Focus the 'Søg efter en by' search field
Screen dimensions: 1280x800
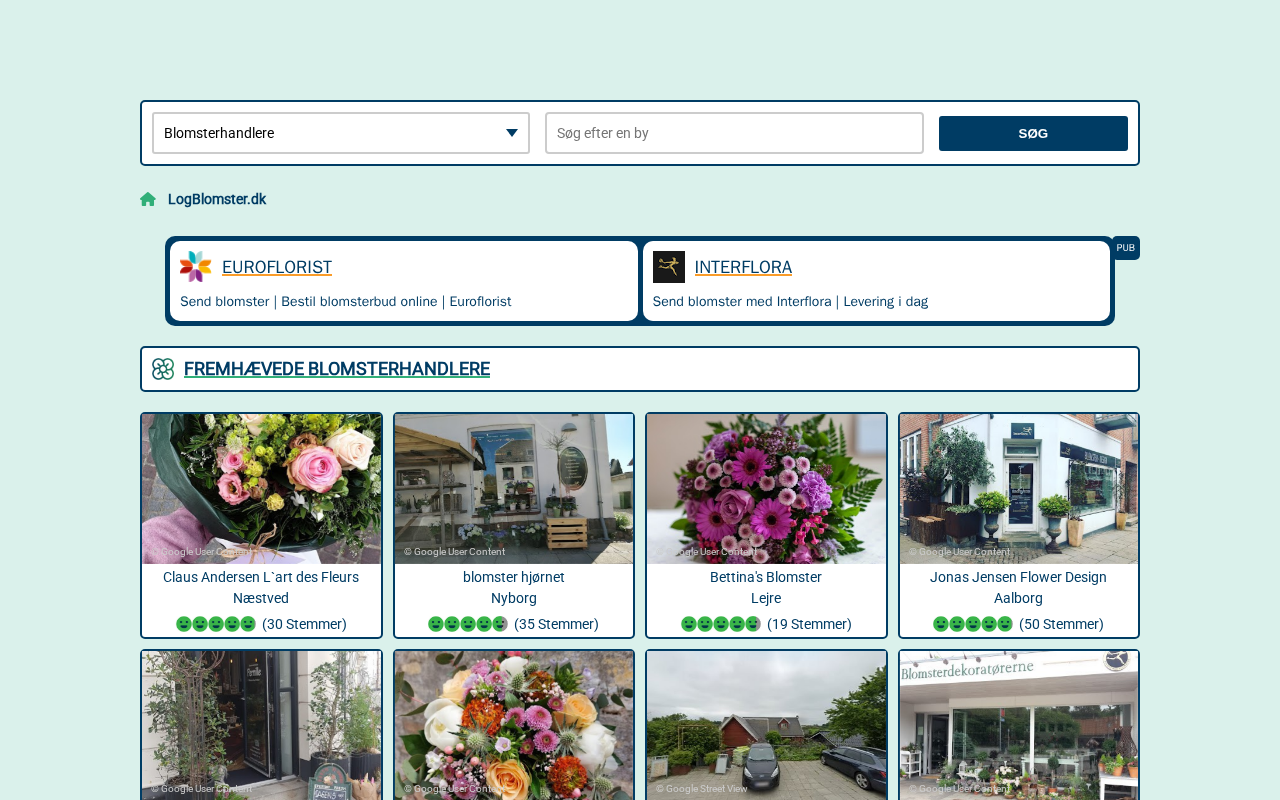tap(734, 133)
